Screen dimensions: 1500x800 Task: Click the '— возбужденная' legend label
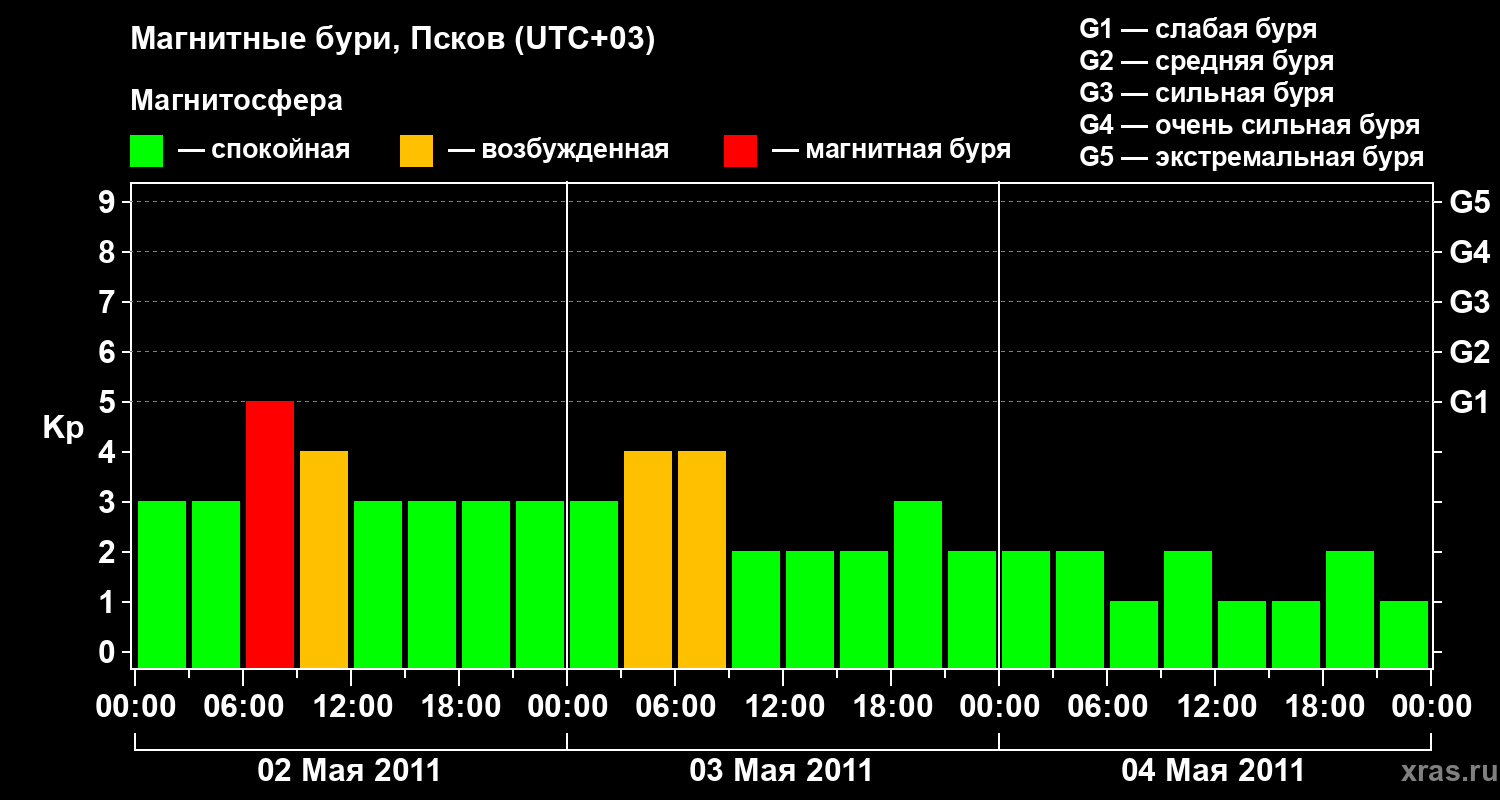pyautogui.click(x=558, y=151)
